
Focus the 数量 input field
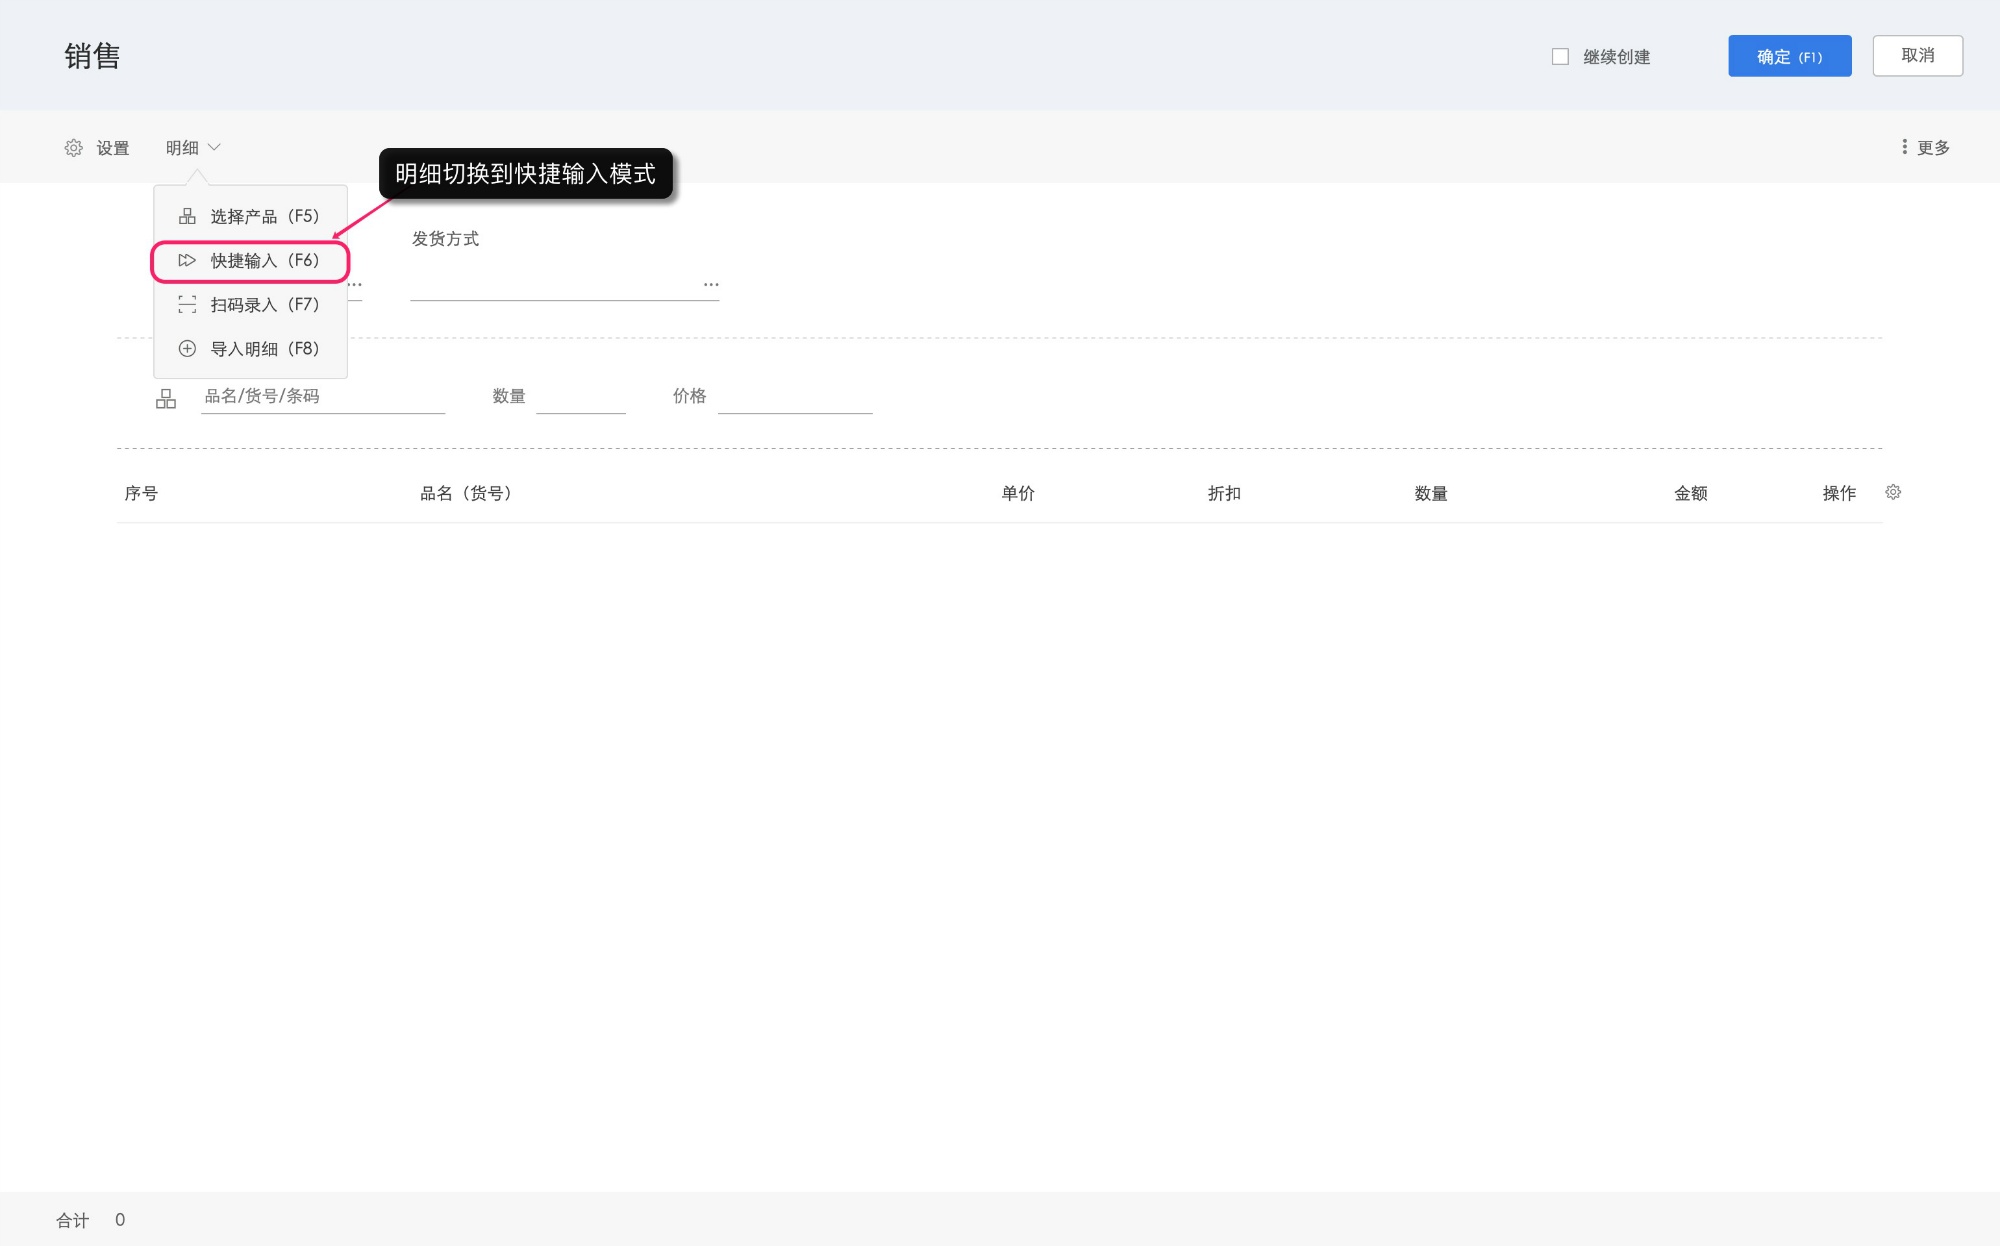(x=580, y=397)
